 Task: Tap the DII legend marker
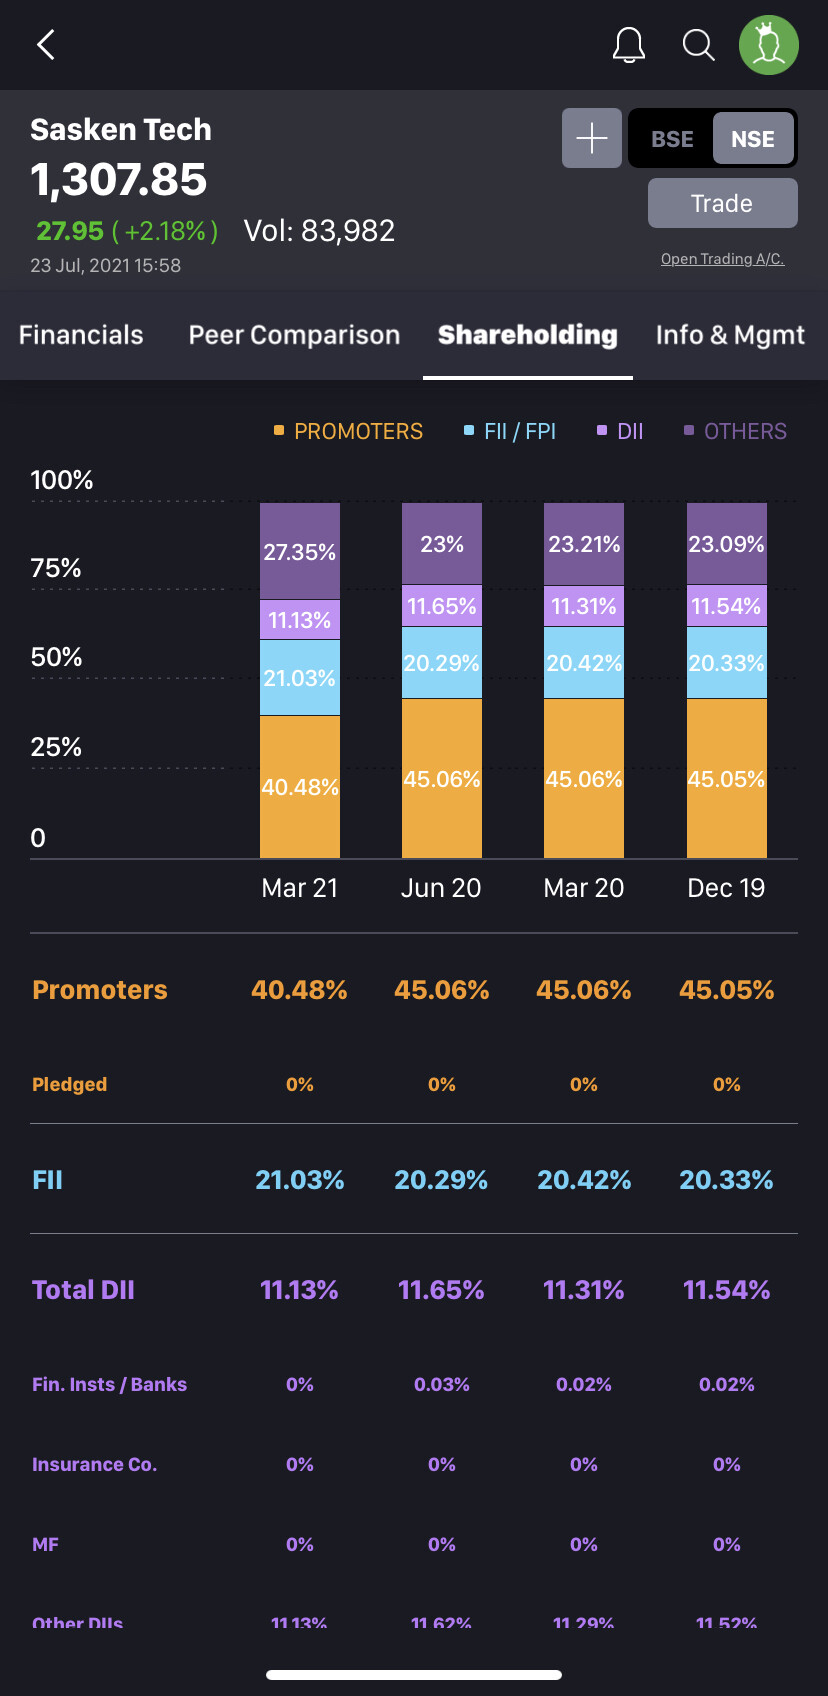pyautogui.click(x=602, y=431)
